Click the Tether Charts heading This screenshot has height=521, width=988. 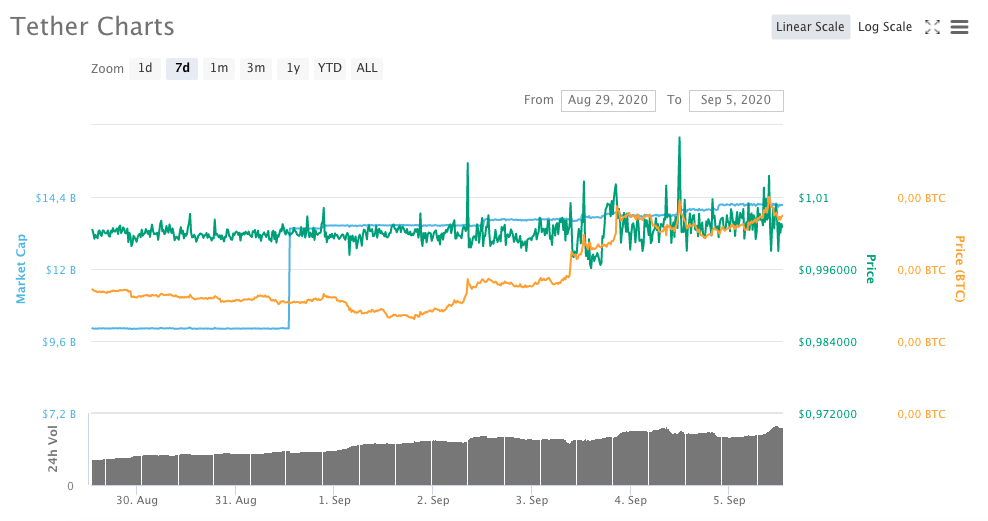tap(93, 27)
